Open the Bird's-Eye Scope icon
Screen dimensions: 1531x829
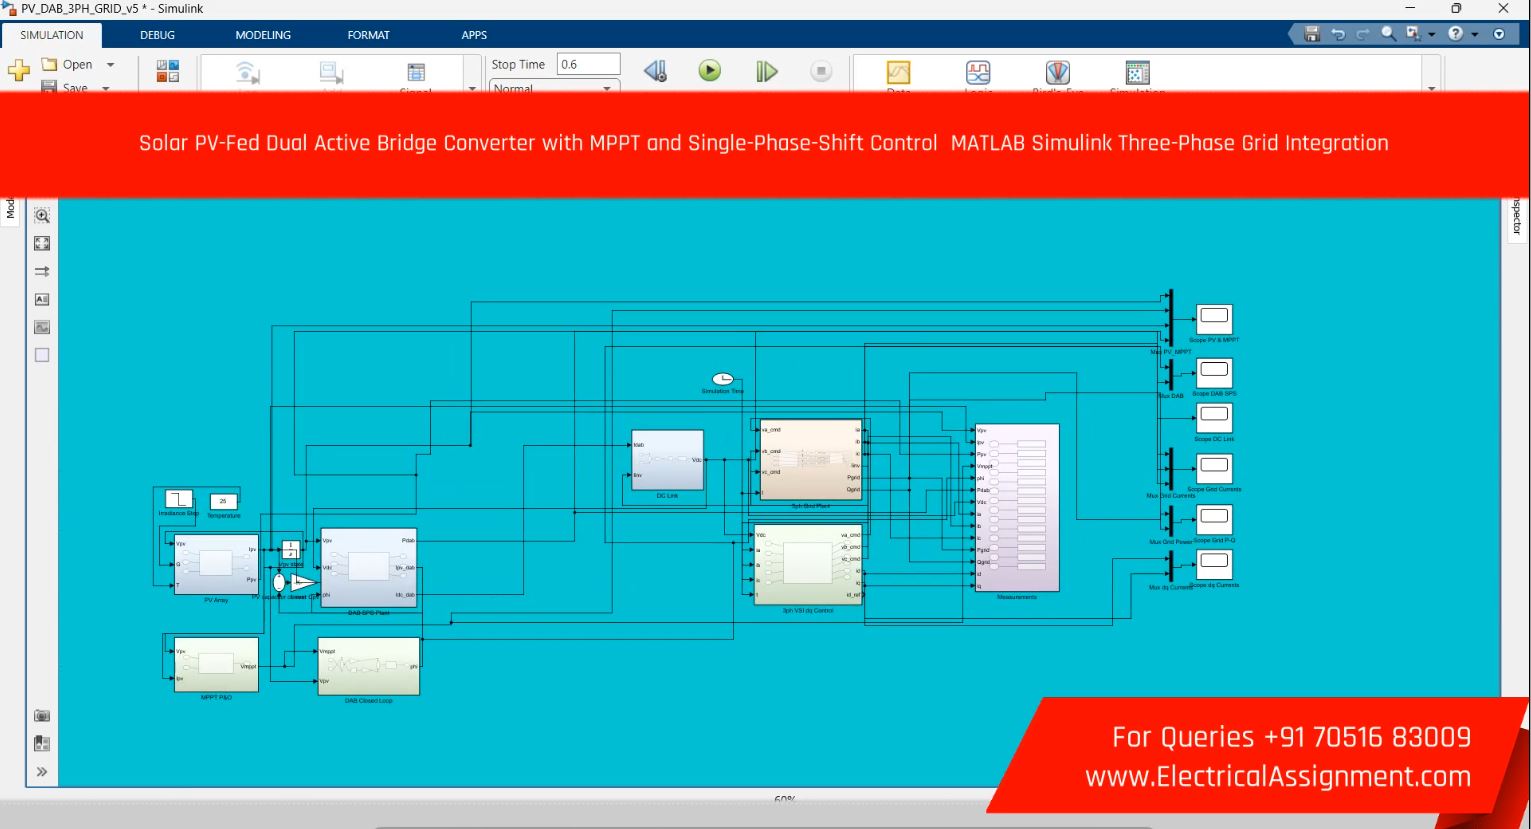coord(1058,72)
